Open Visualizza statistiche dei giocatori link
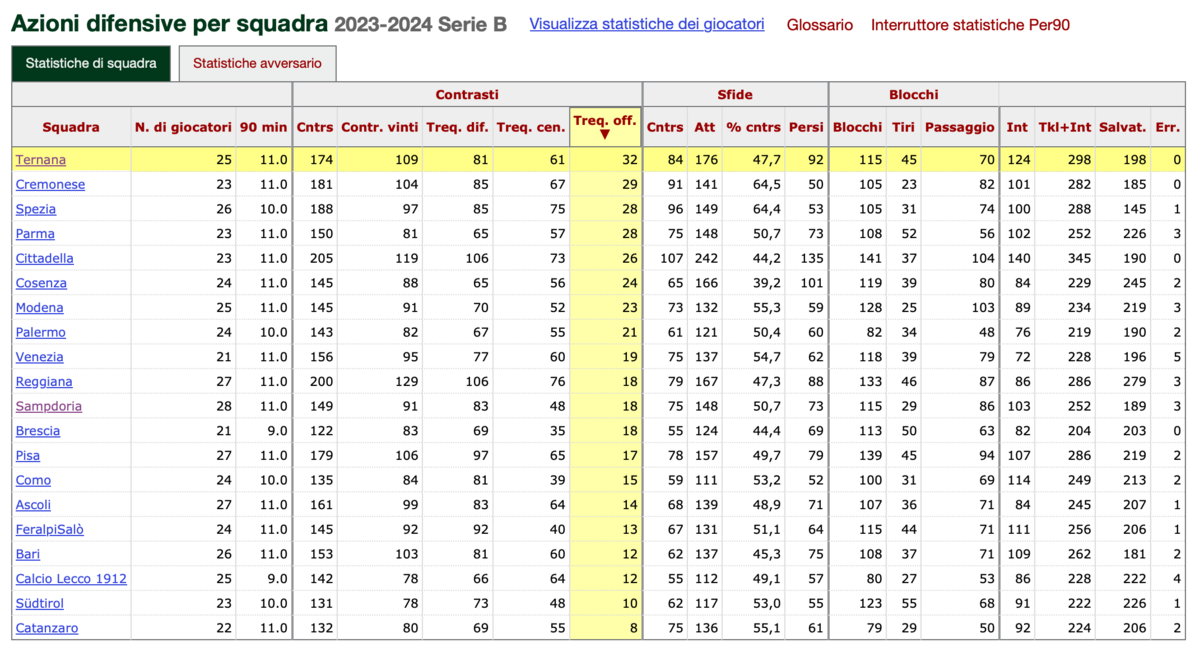 (647, 24)
